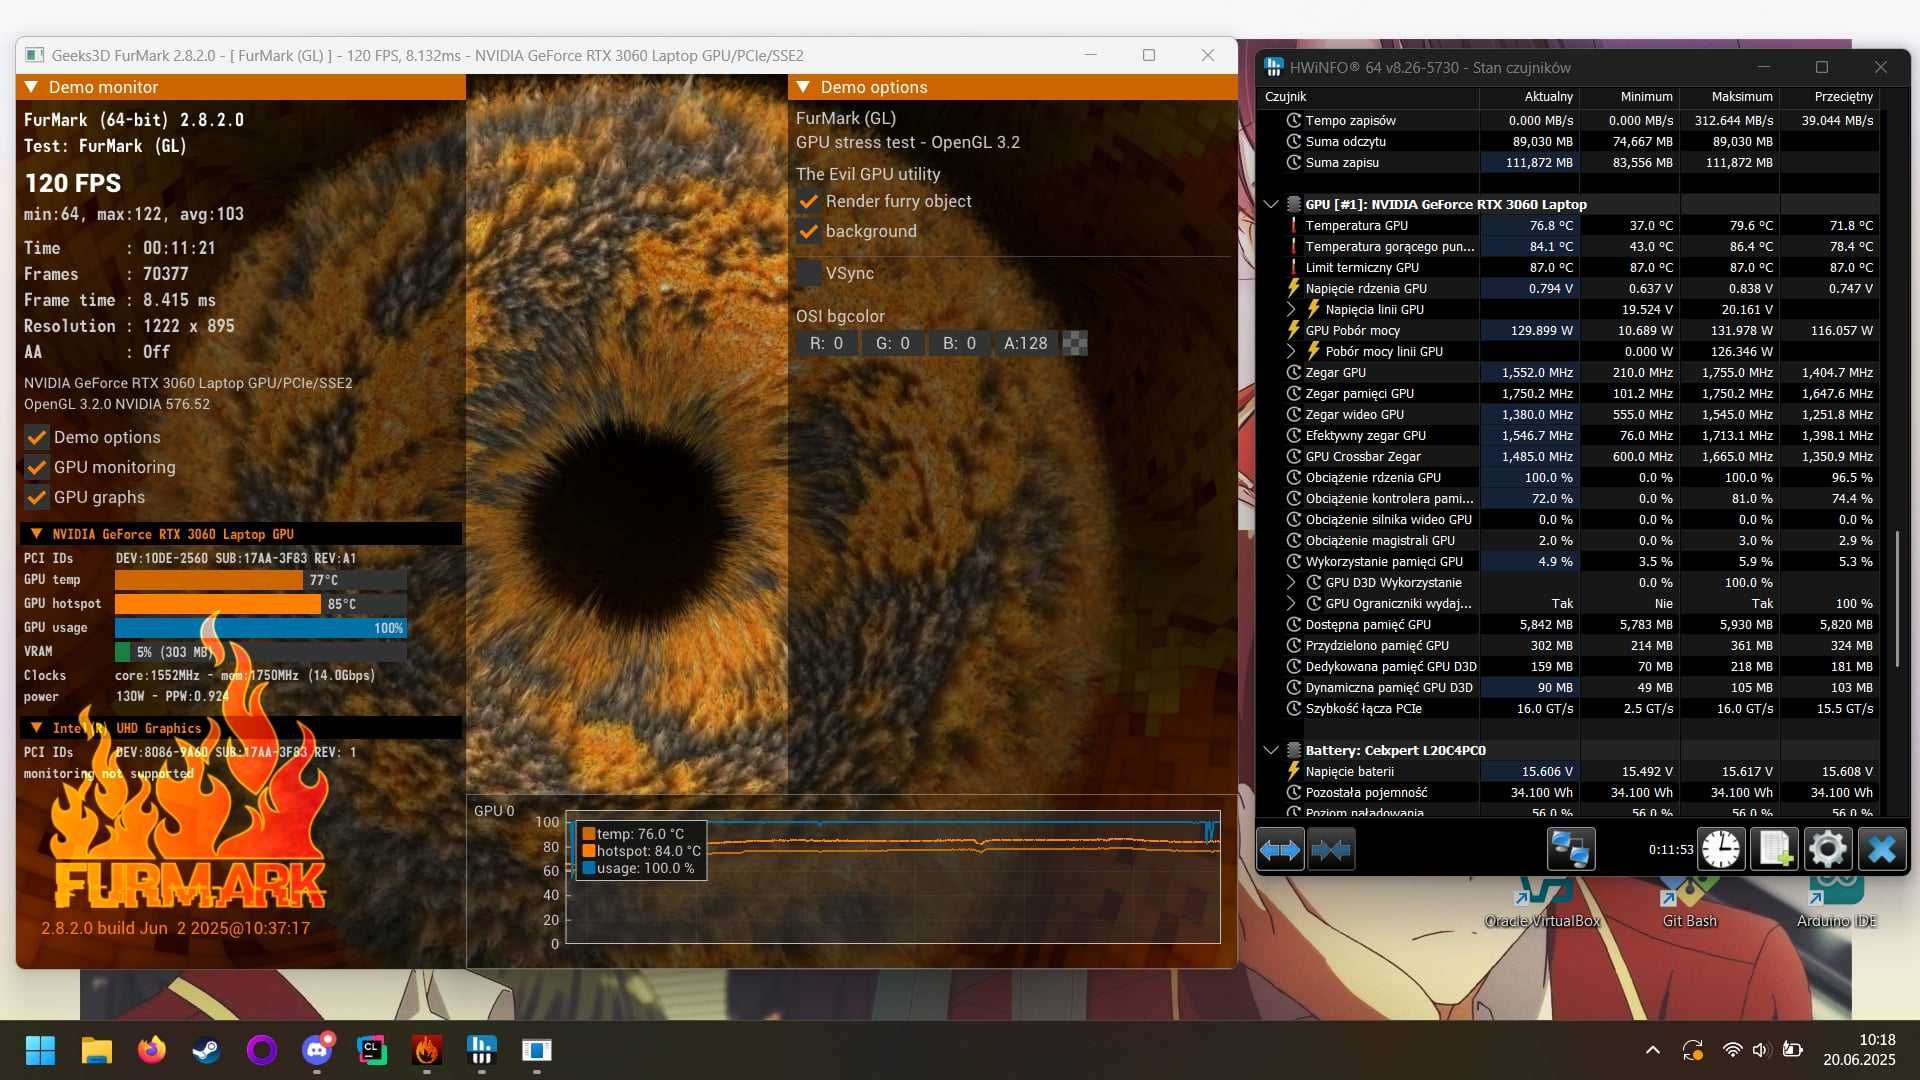Toggle GPU graphs checkbox

[37, 497]
